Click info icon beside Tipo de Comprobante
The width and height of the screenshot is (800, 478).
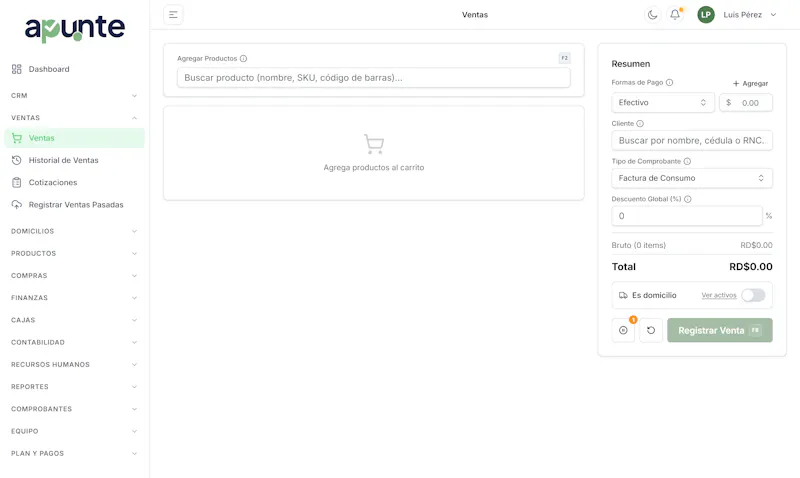[687, 161]
